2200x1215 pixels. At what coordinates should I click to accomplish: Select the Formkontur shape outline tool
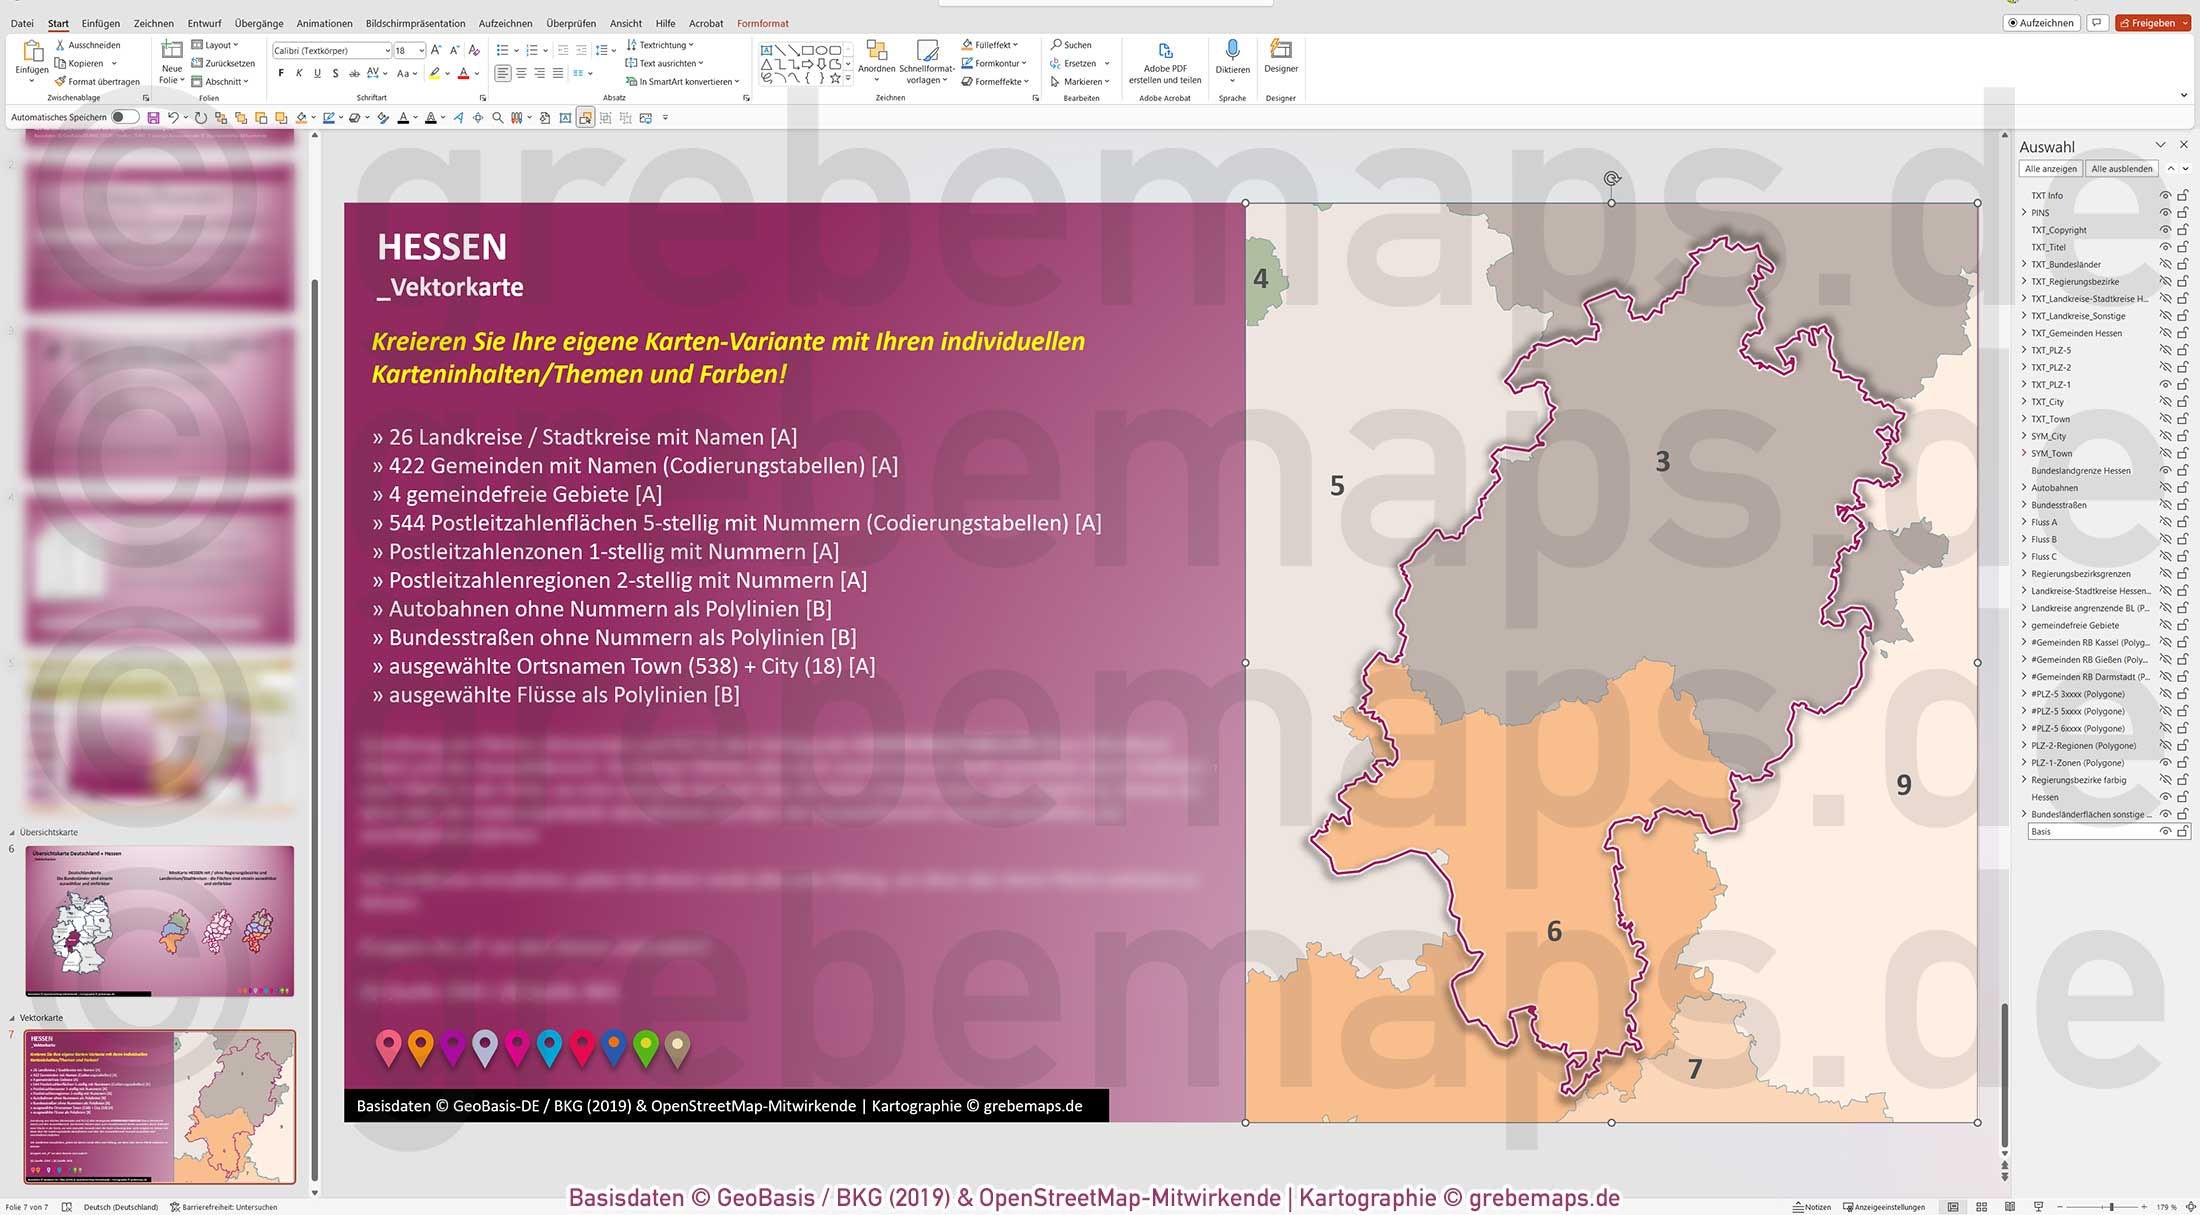click(x=993, y=63)
